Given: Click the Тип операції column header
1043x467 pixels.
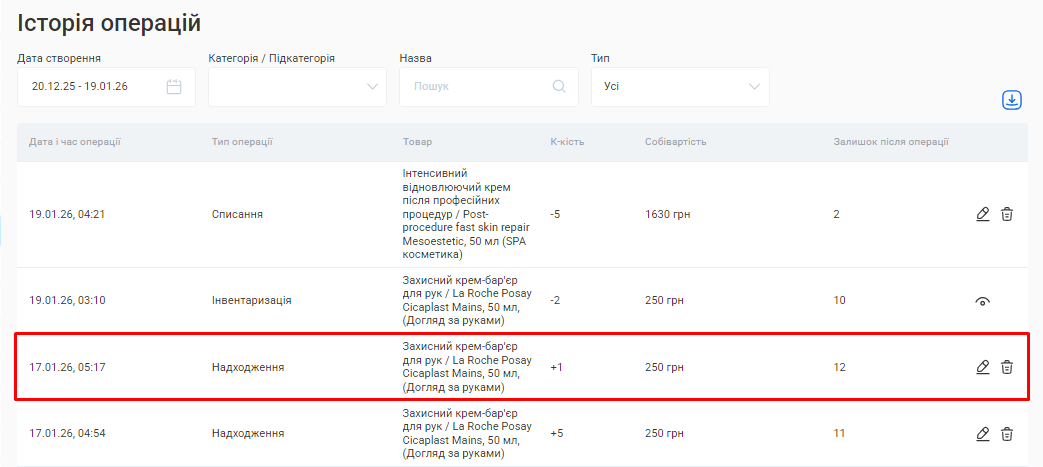Looking at the screenshot, I should tap(242, 142).
